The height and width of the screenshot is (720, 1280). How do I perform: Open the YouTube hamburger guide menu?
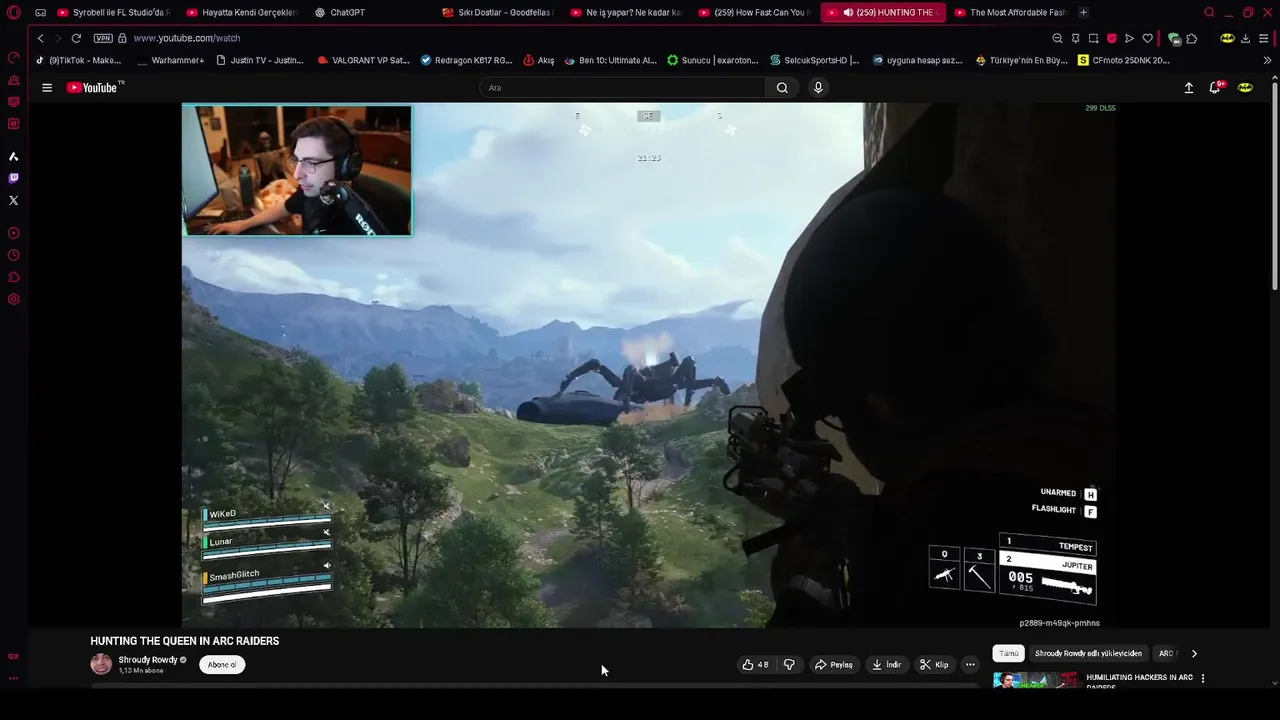[47, 88]
